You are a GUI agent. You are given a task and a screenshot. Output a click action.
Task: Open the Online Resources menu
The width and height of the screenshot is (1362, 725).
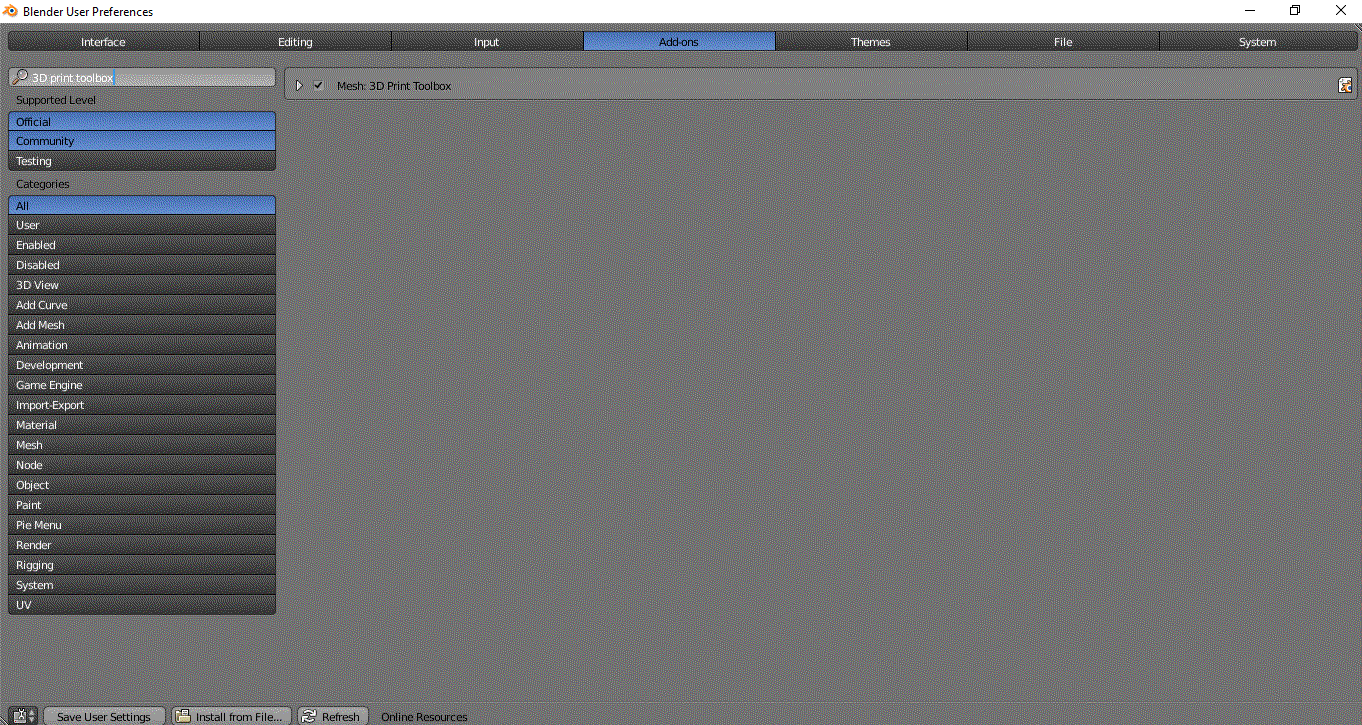424,716
